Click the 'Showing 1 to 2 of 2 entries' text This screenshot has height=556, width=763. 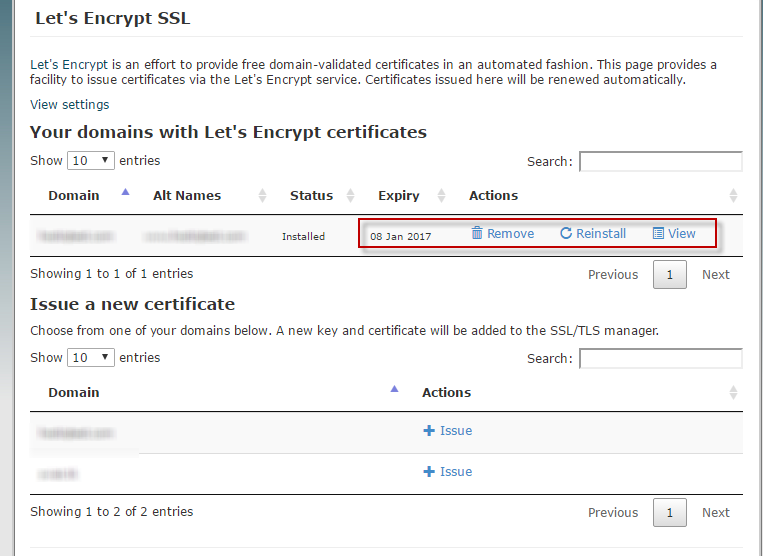click(111, 511)
